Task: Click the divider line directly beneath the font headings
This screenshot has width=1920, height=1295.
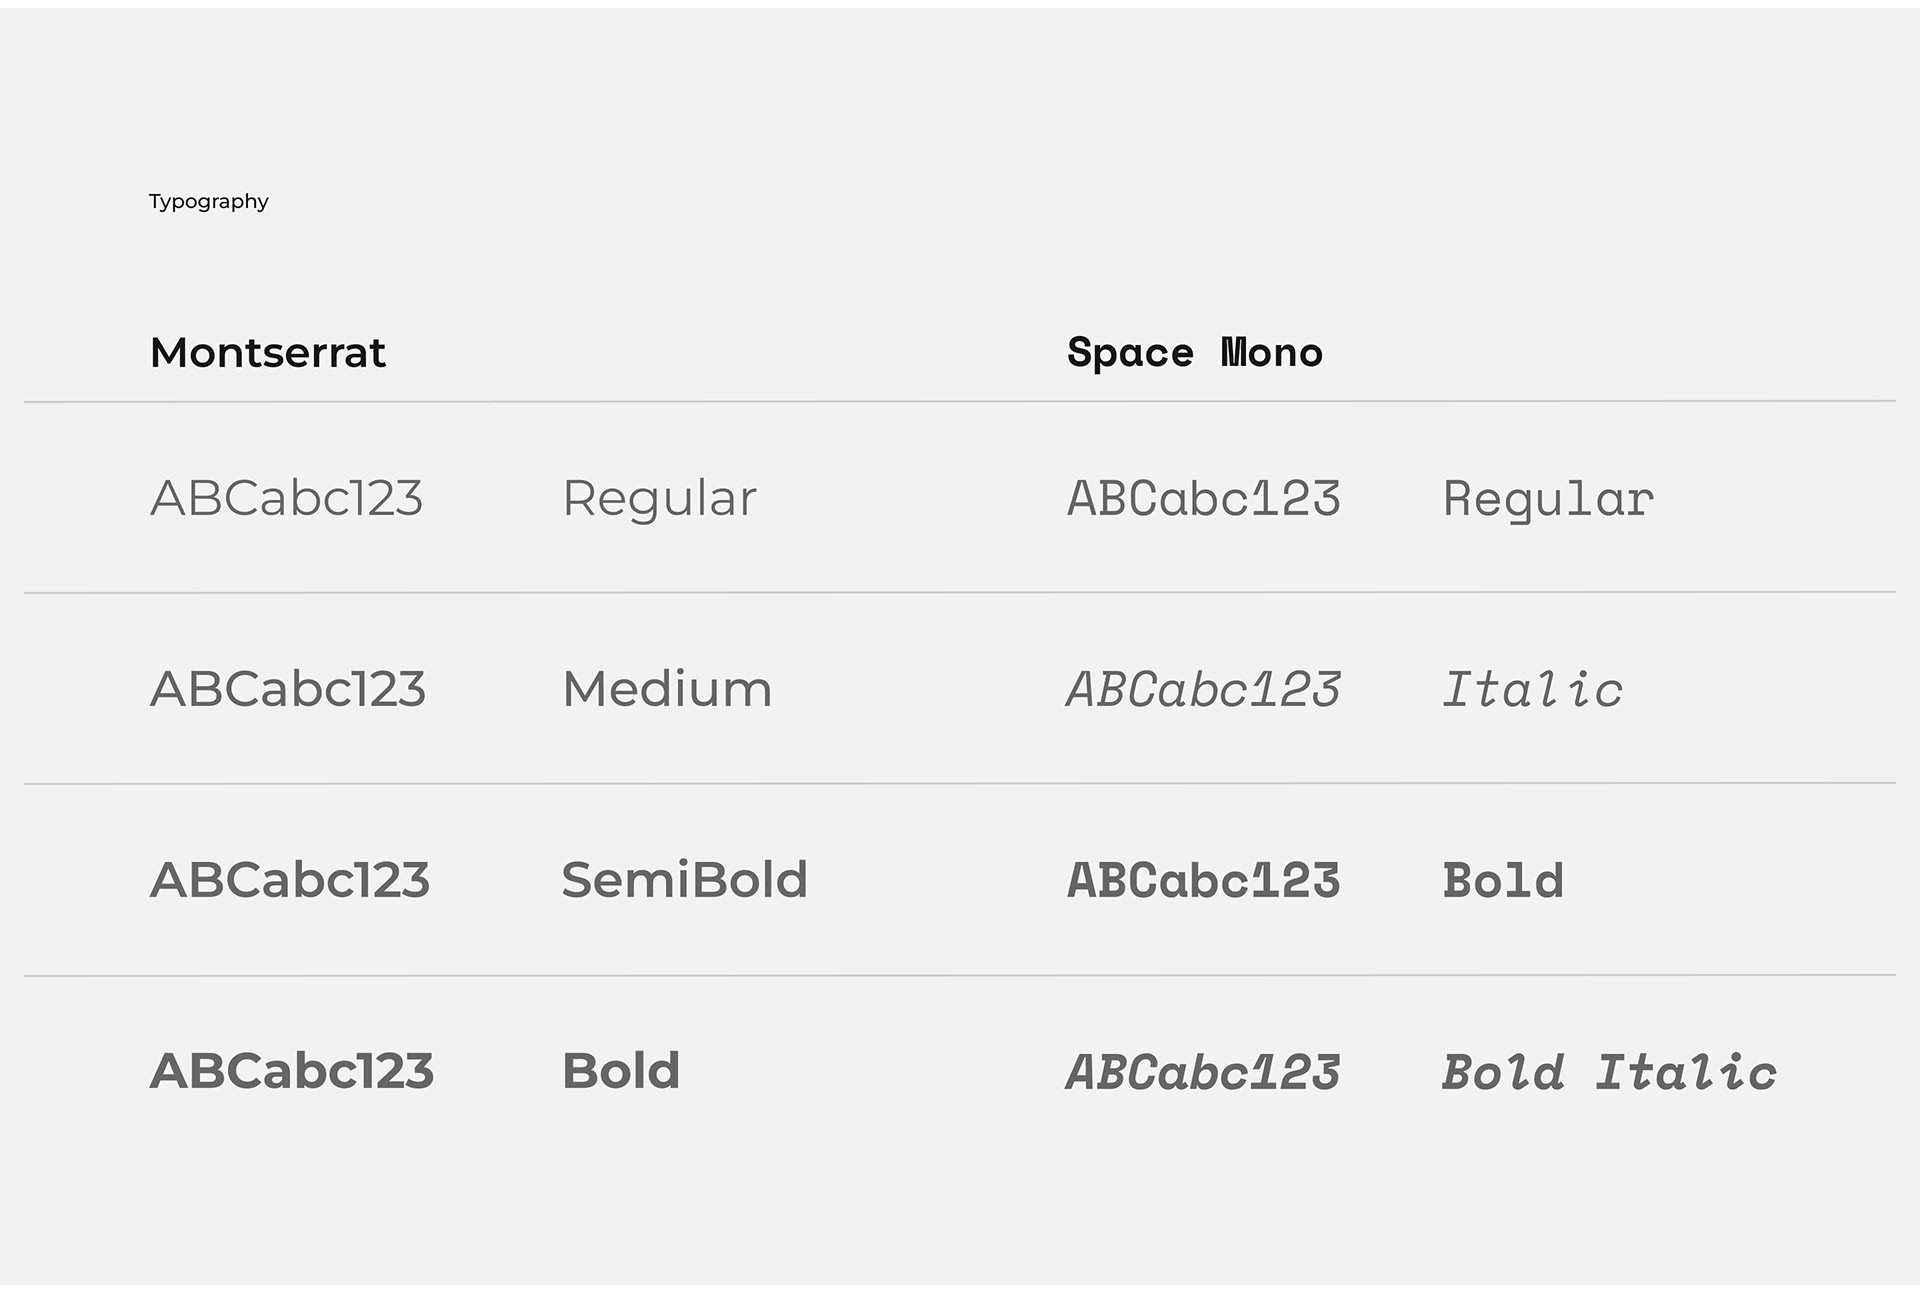Action: pos(960,402)
